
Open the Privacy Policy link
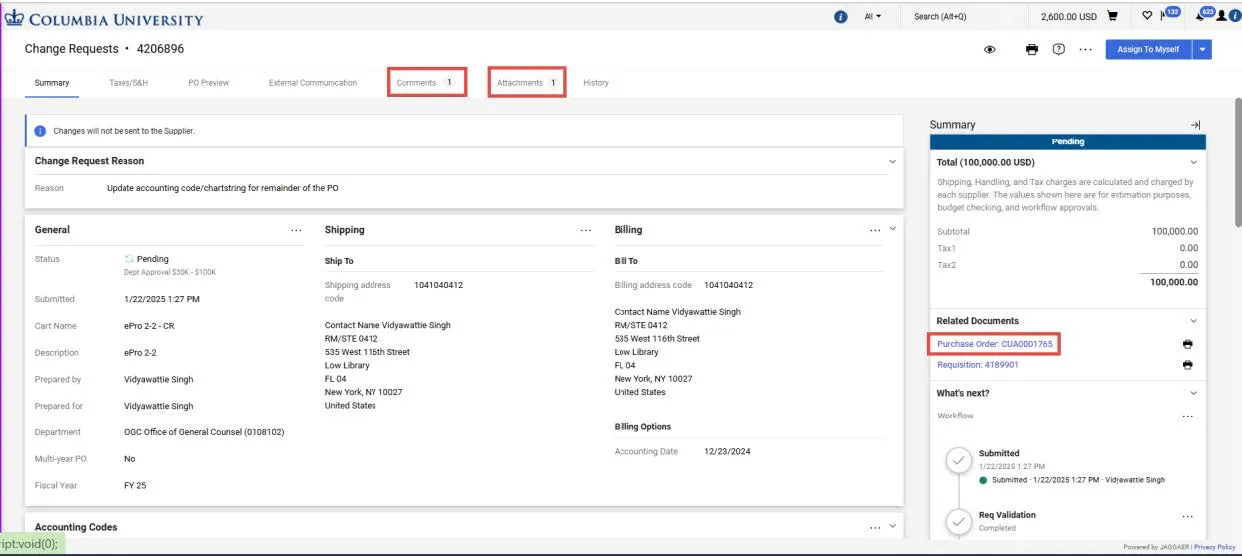point(1214,547)
